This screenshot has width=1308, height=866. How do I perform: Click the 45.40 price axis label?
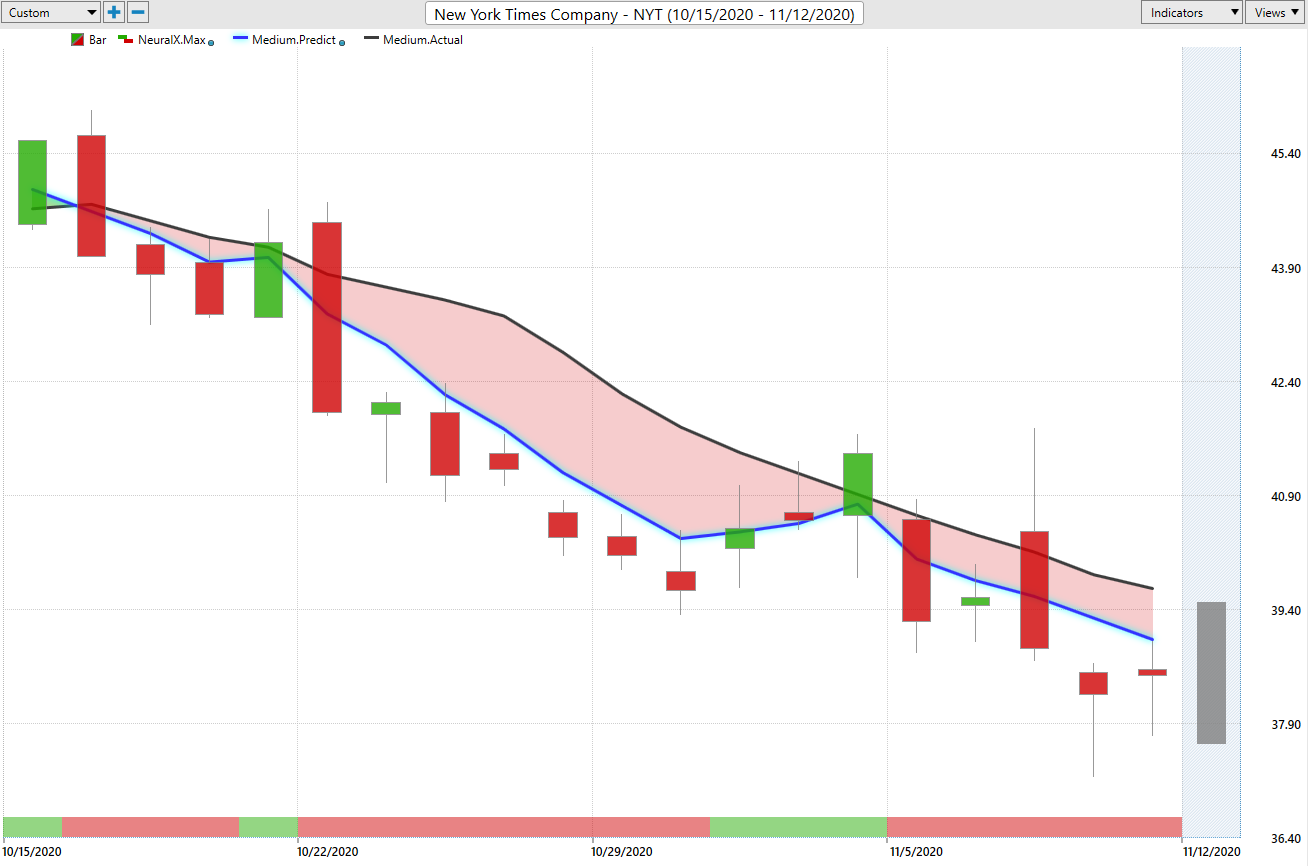click(1285, 154)
